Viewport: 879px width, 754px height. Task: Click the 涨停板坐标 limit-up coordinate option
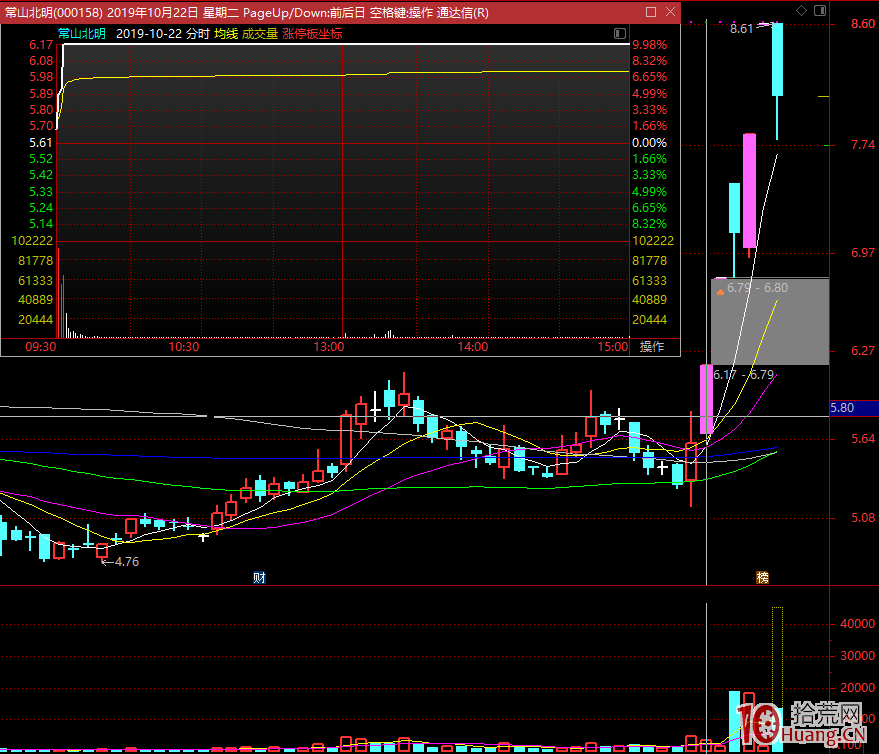(312, 33)
